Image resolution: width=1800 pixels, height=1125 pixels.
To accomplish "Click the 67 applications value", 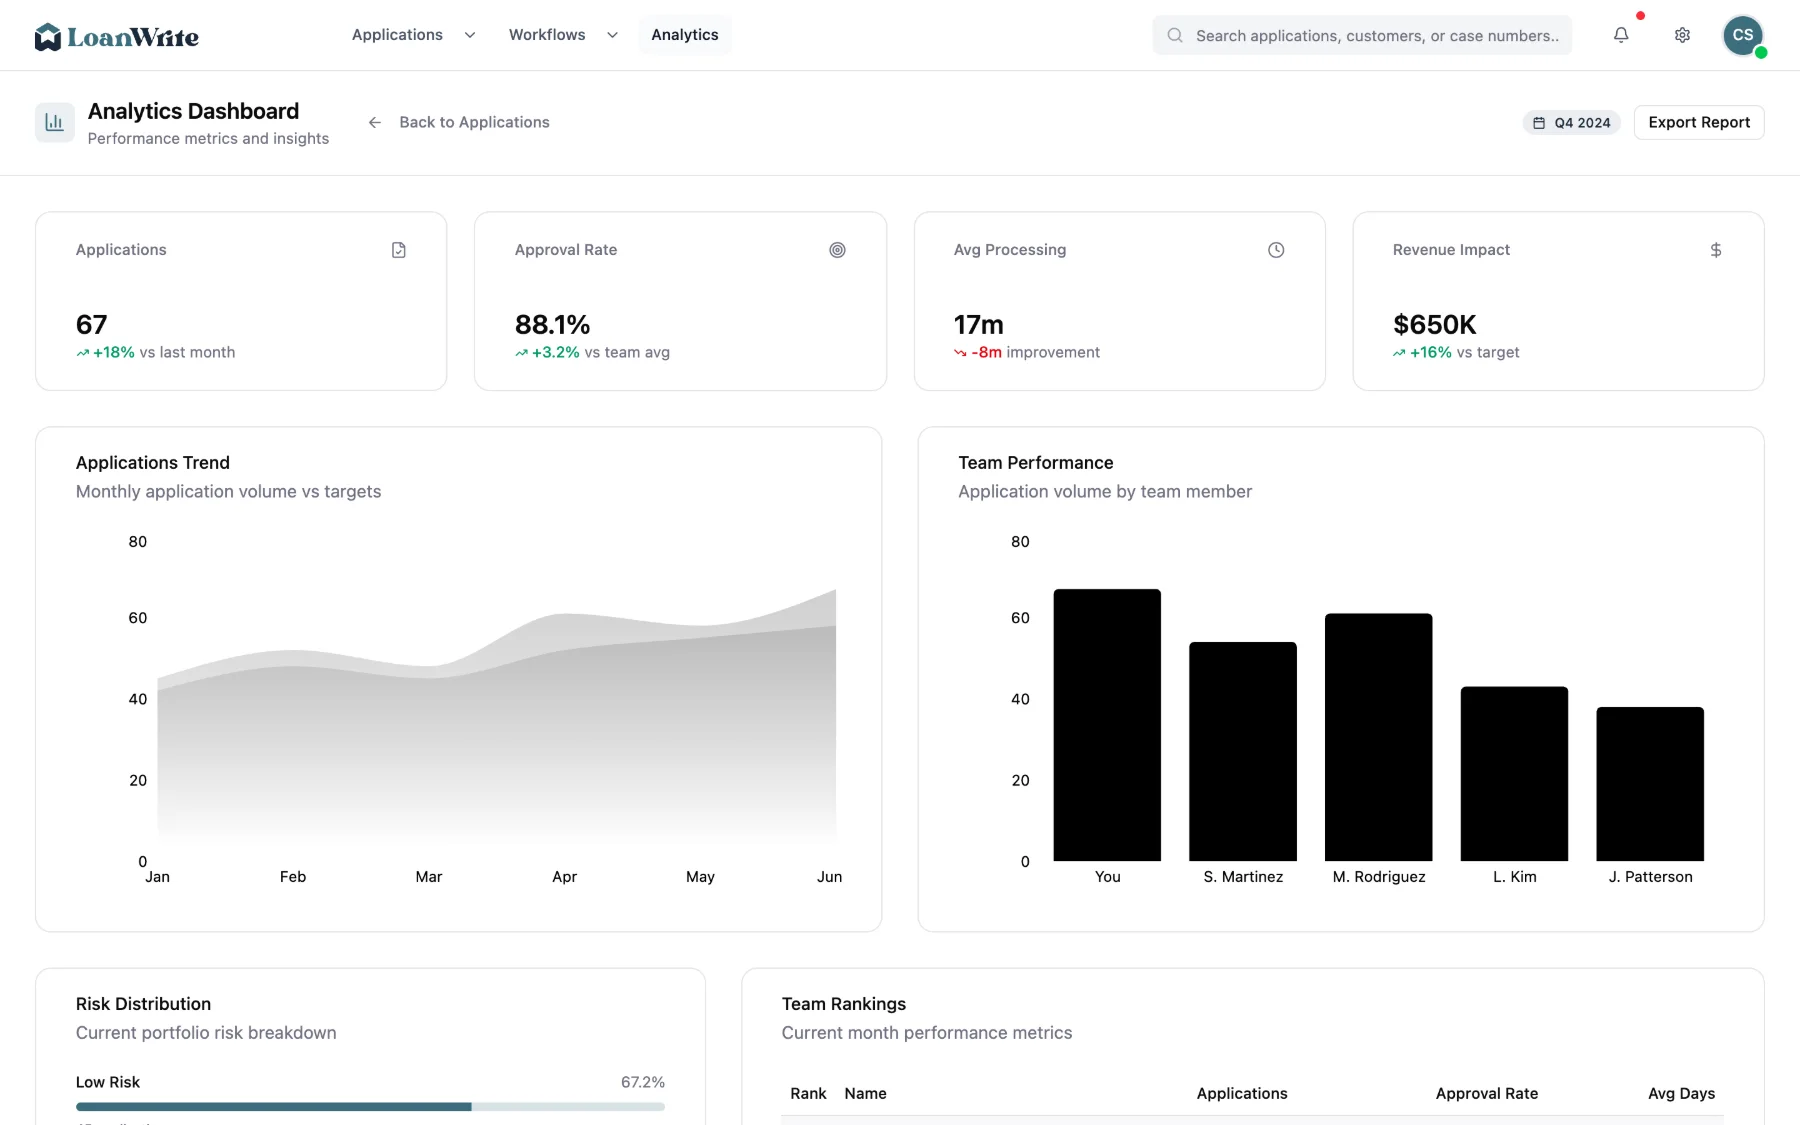I will 92,325.
